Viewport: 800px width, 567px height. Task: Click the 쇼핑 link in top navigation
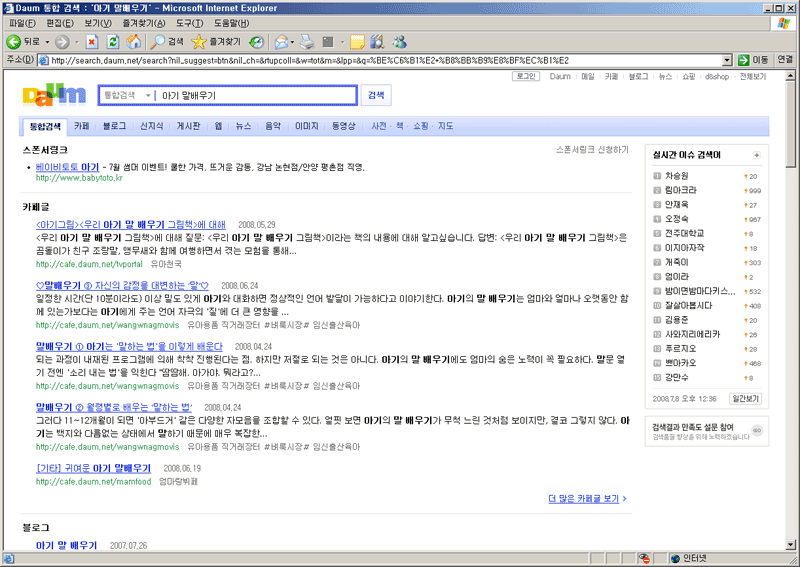(x=689, y=76)
